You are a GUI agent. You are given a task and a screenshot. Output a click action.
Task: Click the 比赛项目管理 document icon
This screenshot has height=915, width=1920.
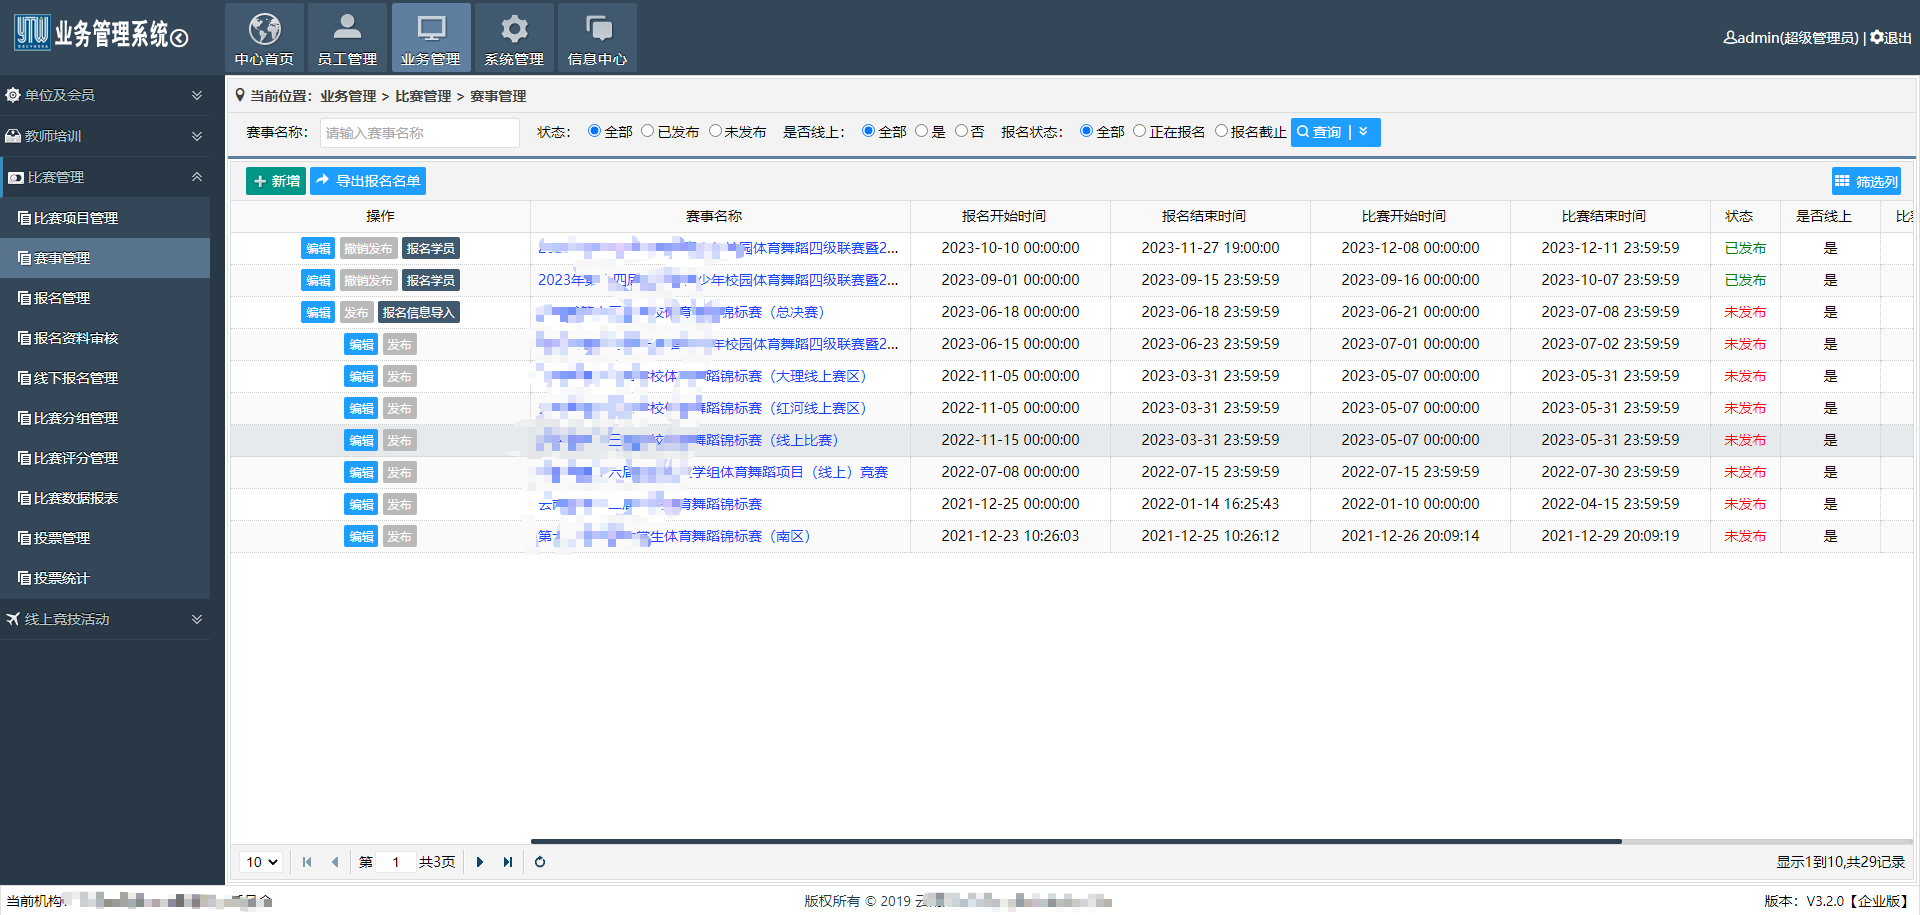(x=24, y=218)
